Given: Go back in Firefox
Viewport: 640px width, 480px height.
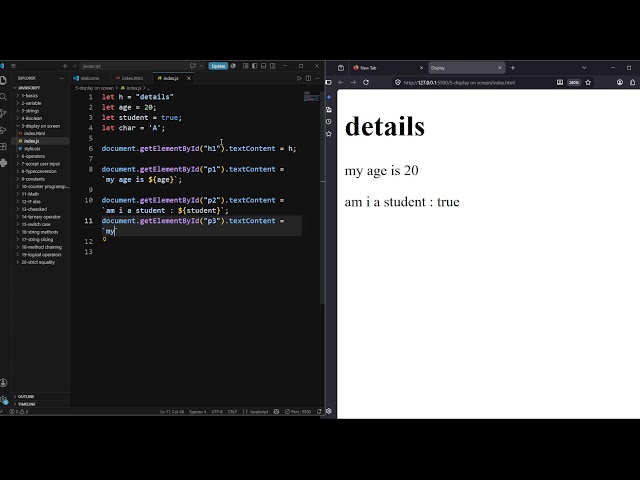Looking at the screenshot, I should [340, 82].
